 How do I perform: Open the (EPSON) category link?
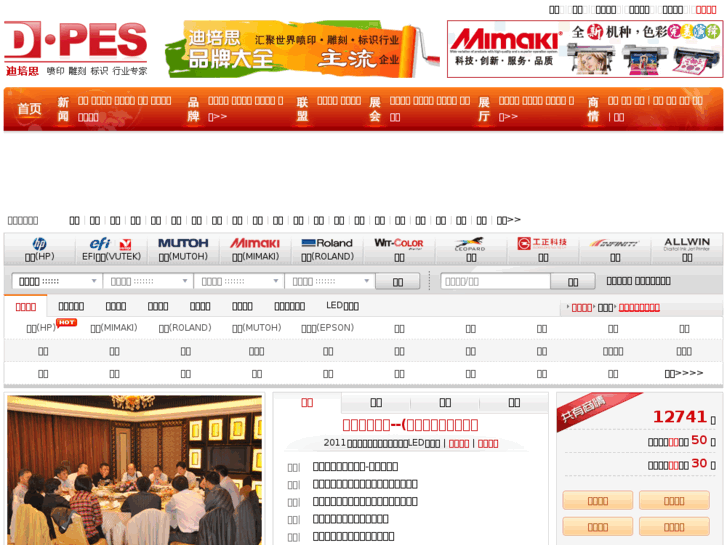327,328
